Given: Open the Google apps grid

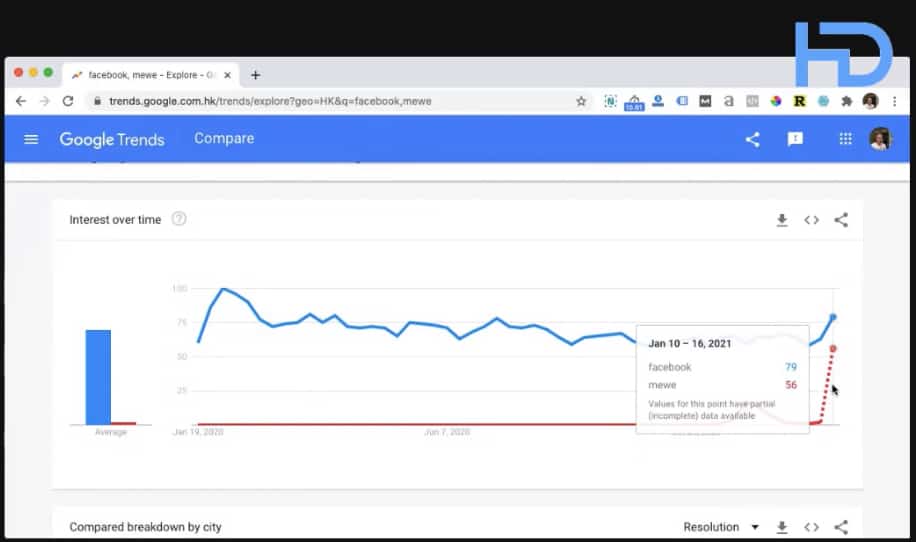Looking at the screenshot, I should [846, 139].
